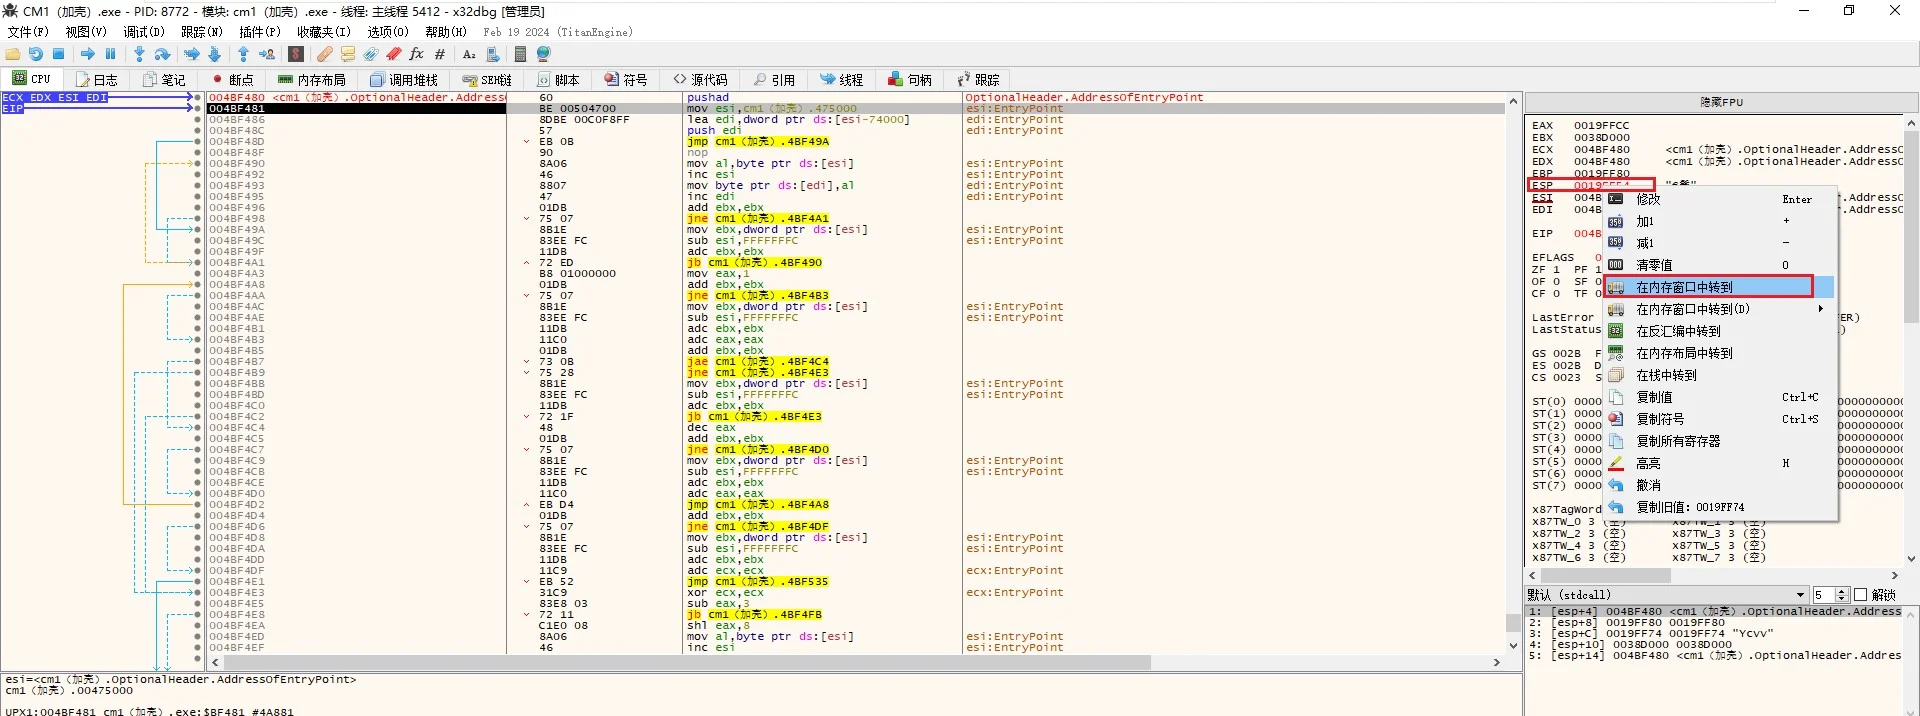Switch to the 线程 tab
This screenshot has width=1920, height=716.
(841, 80)
